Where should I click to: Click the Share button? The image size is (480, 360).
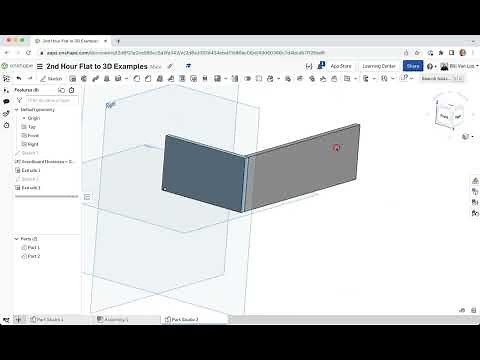click(x=413, y=66)
